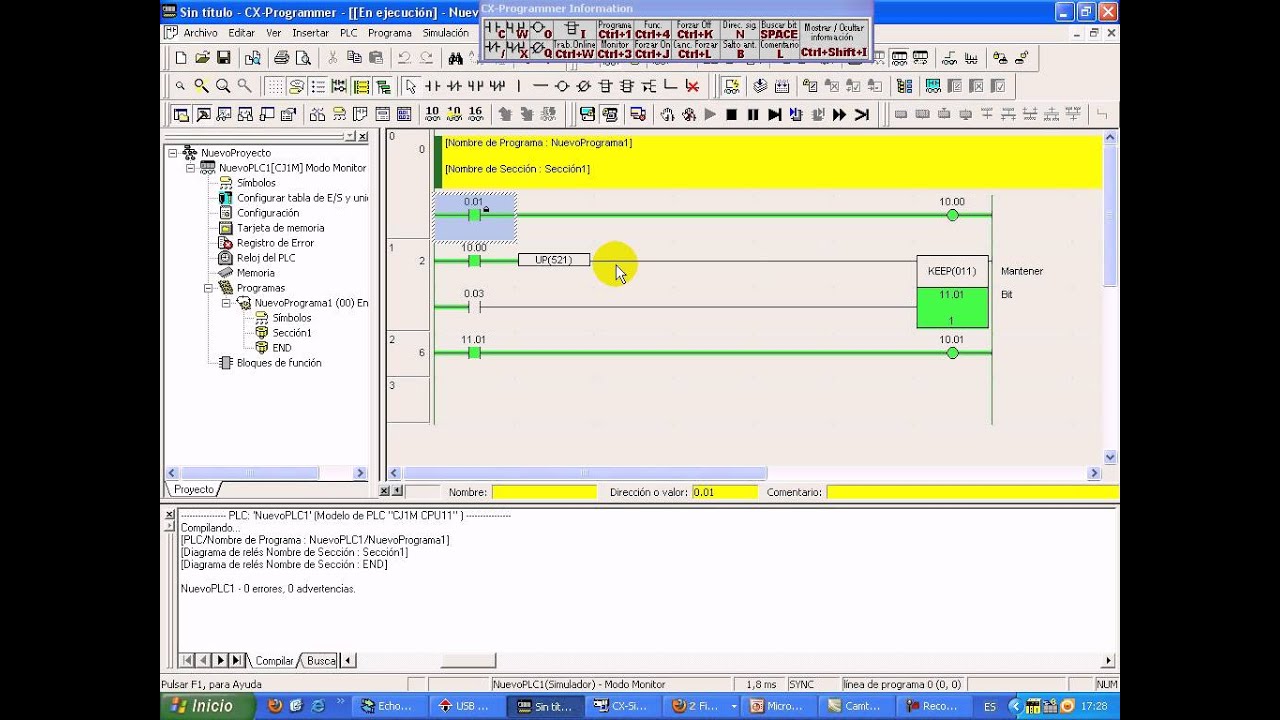The image size is (1280, 720).
Task: Toggle the grid display icon
Action: pyautogui.click(x=274, y=86)
